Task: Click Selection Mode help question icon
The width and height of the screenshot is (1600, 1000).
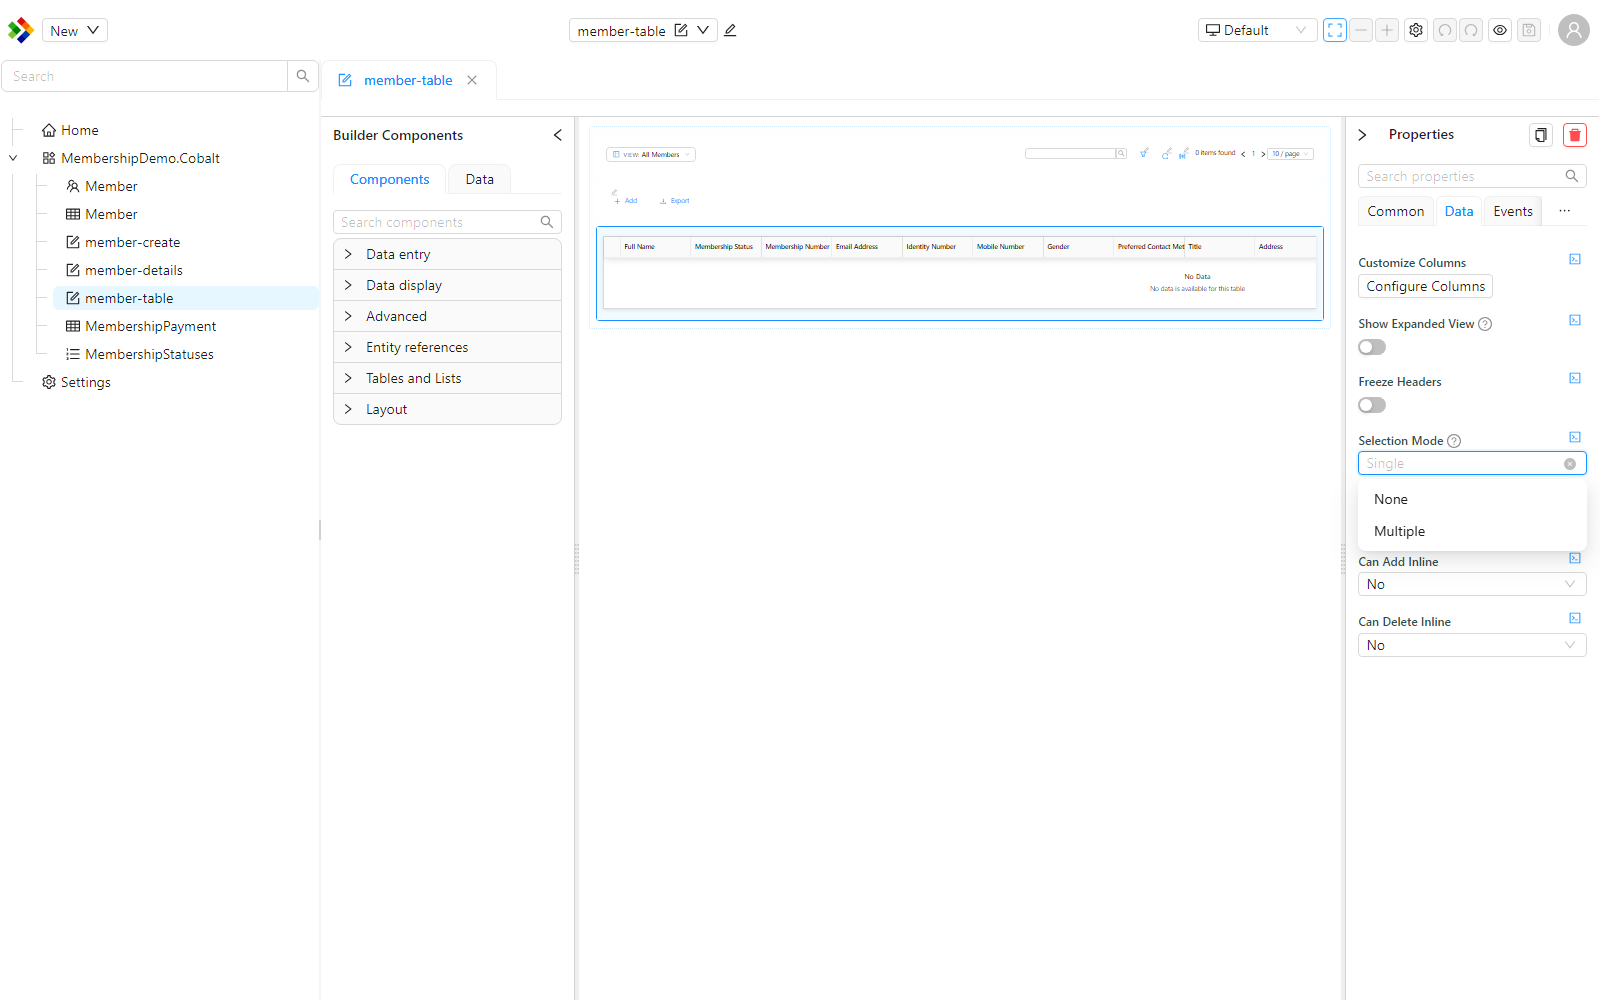Action: point(1454,441)
